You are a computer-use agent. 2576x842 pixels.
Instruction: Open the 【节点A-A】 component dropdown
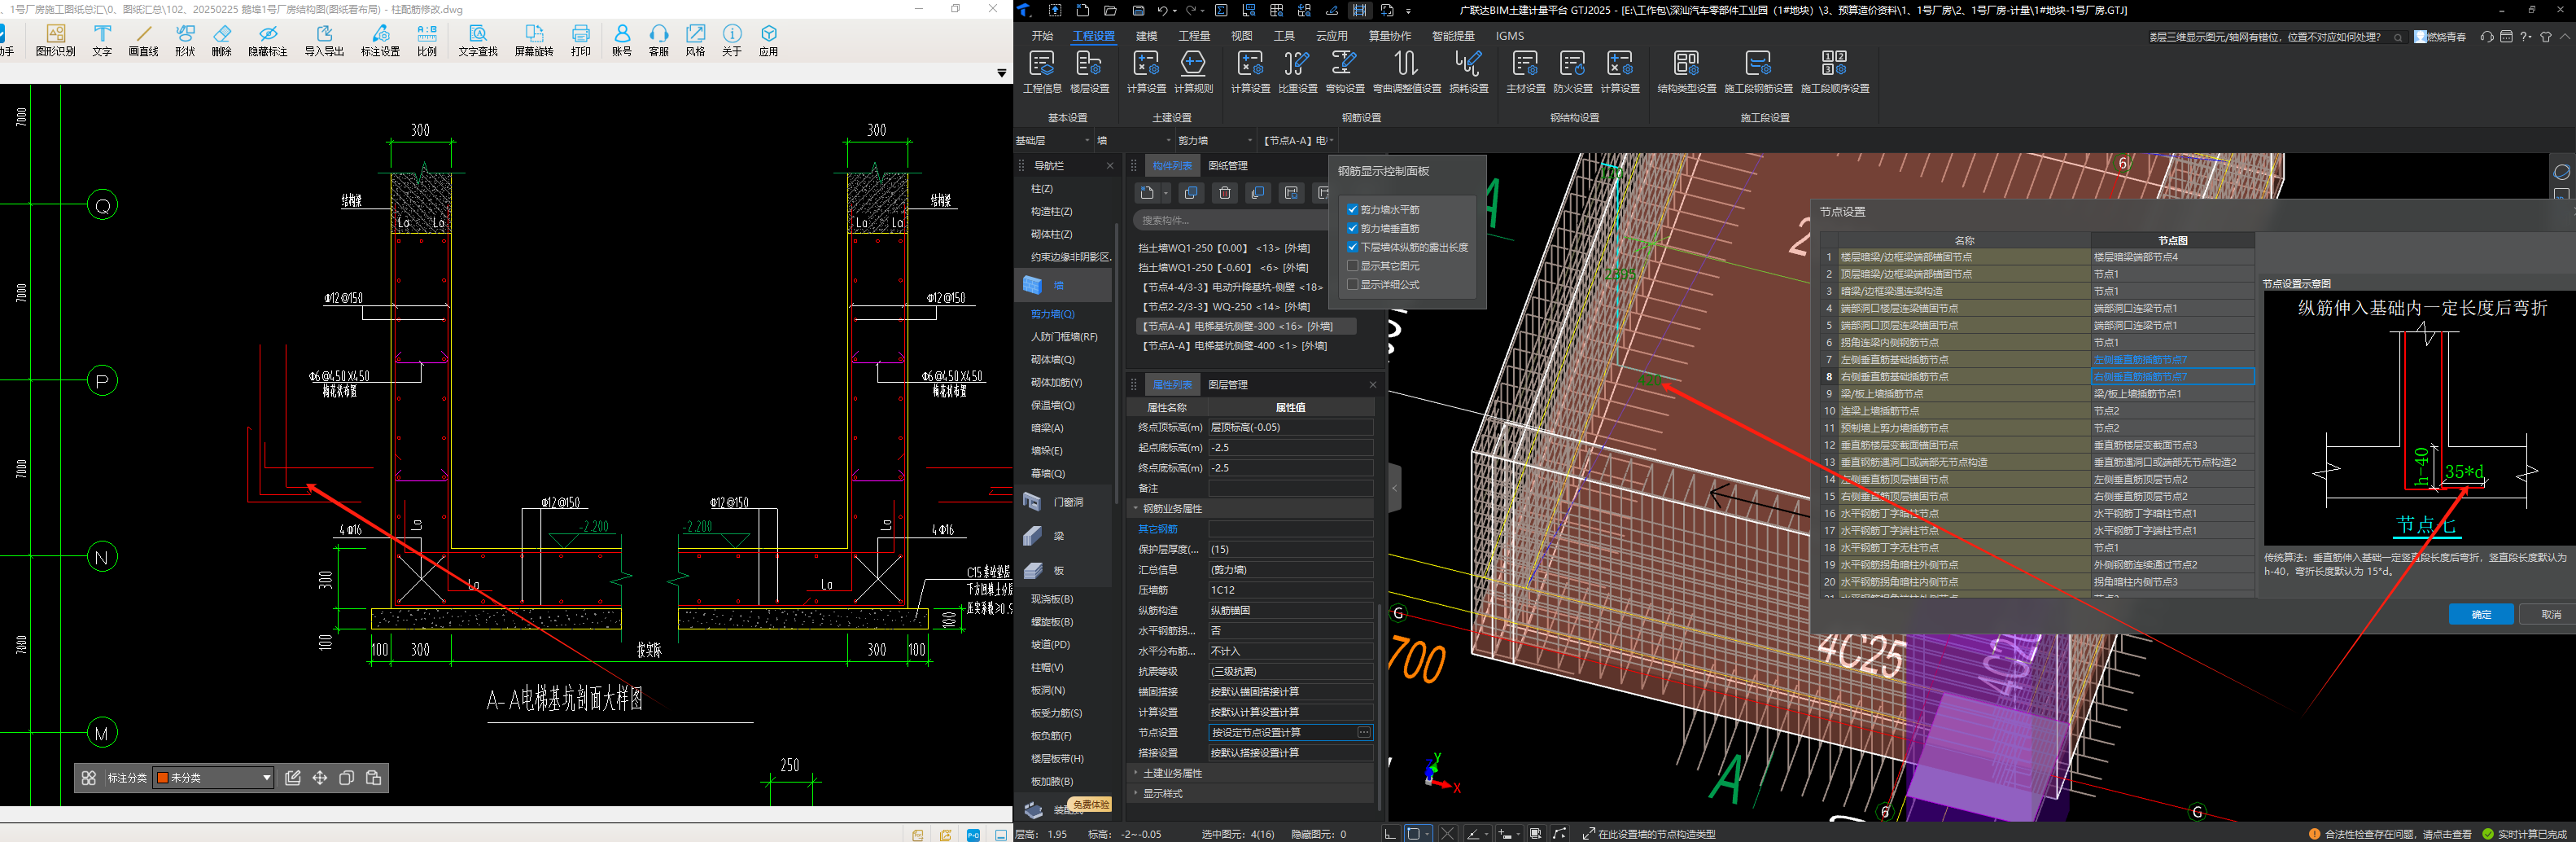coord(1298,141)
